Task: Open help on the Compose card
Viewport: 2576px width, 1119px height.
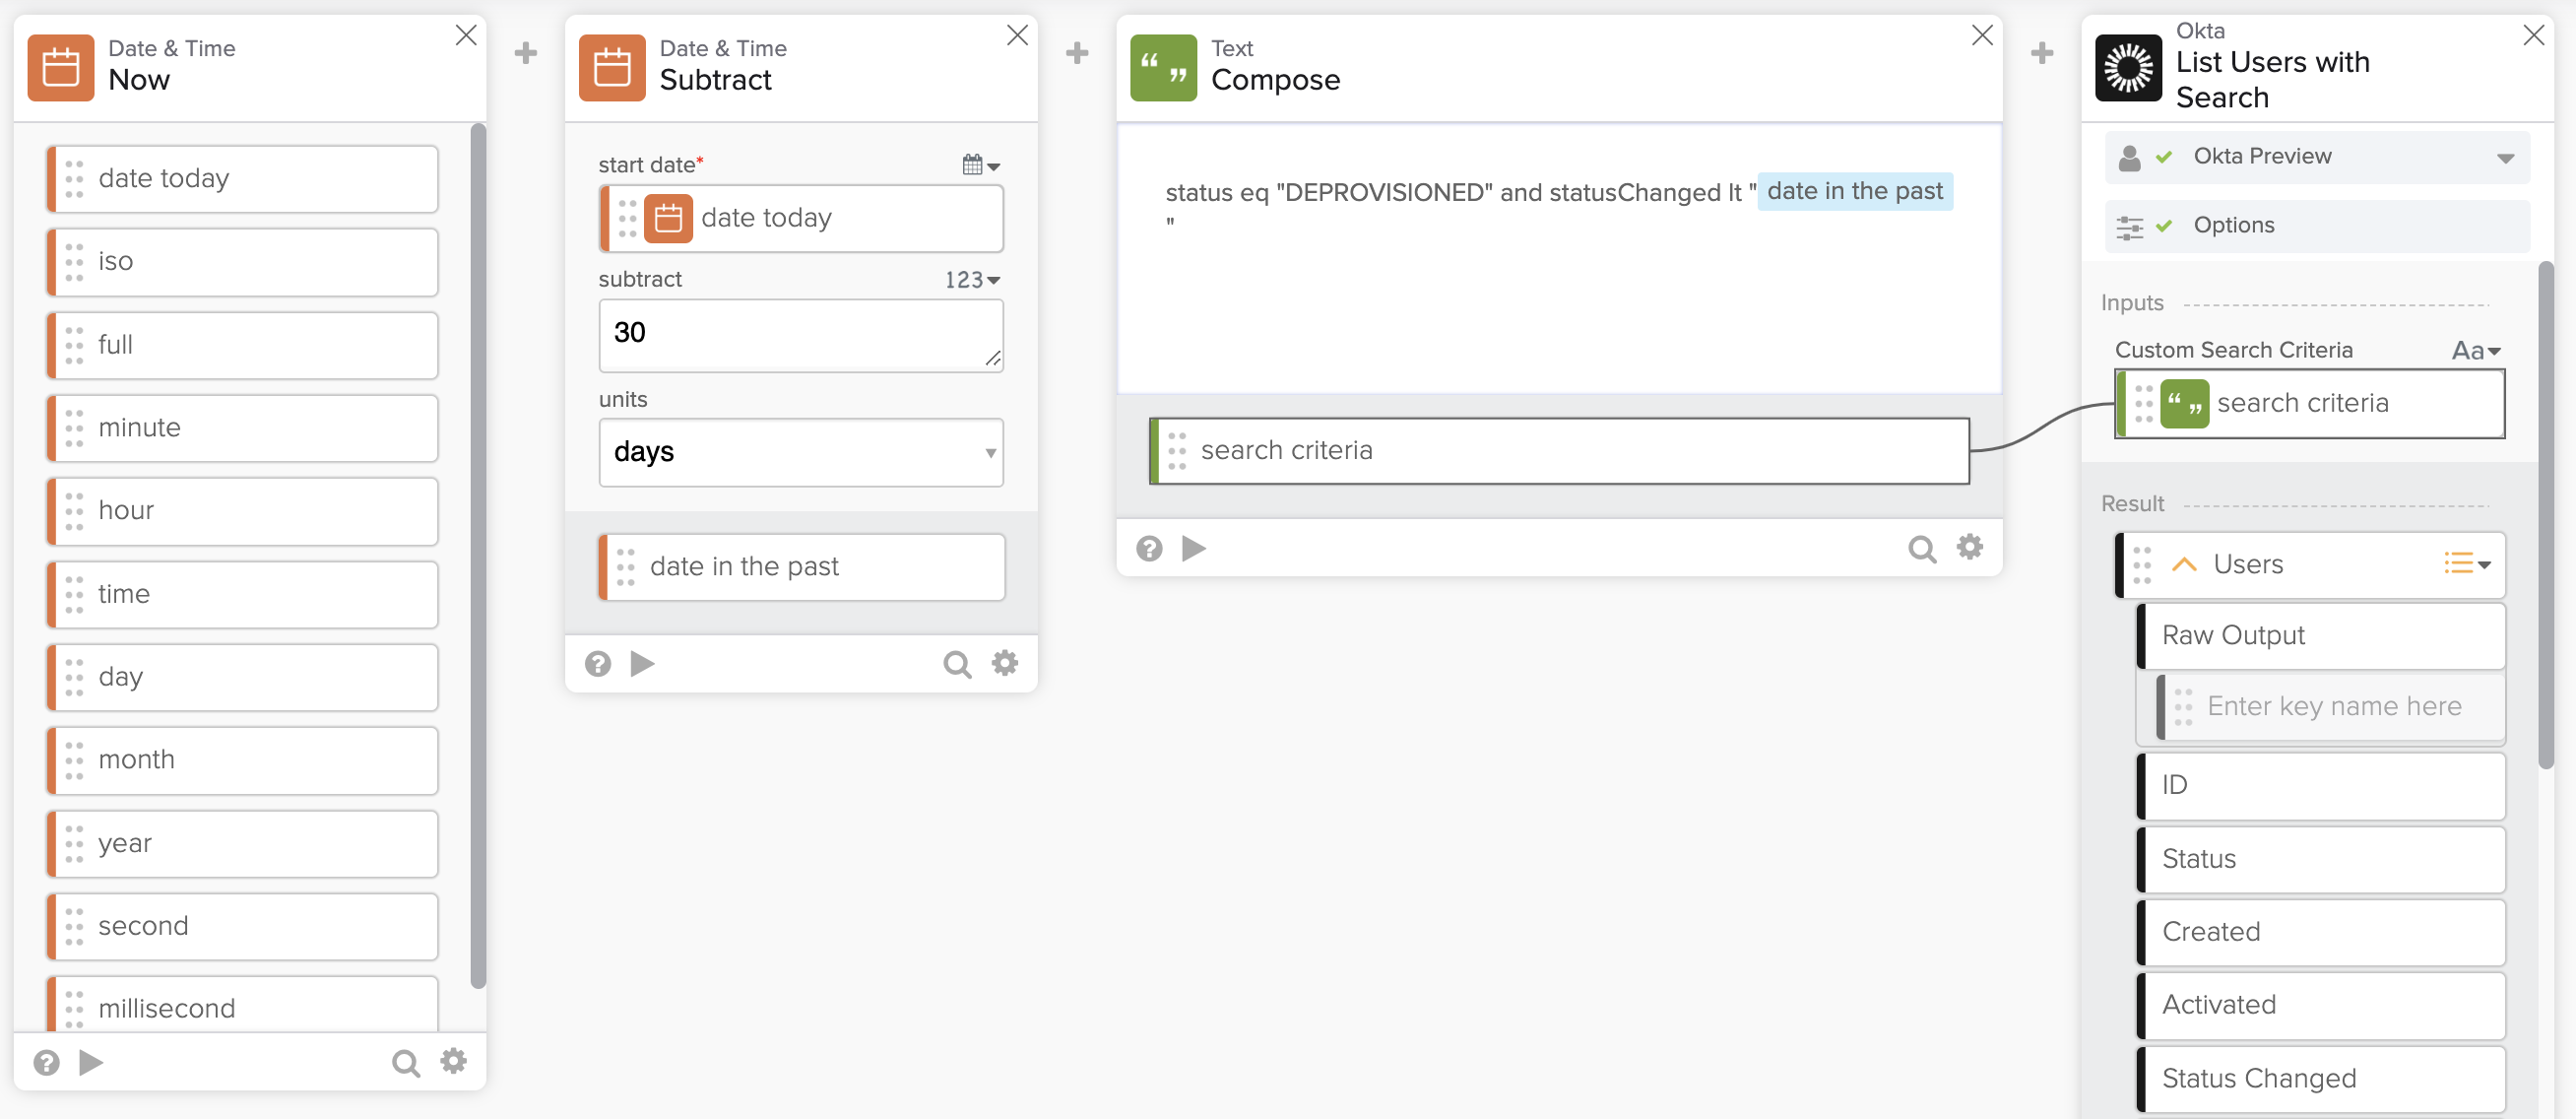Action: [x=1149, y=548]
